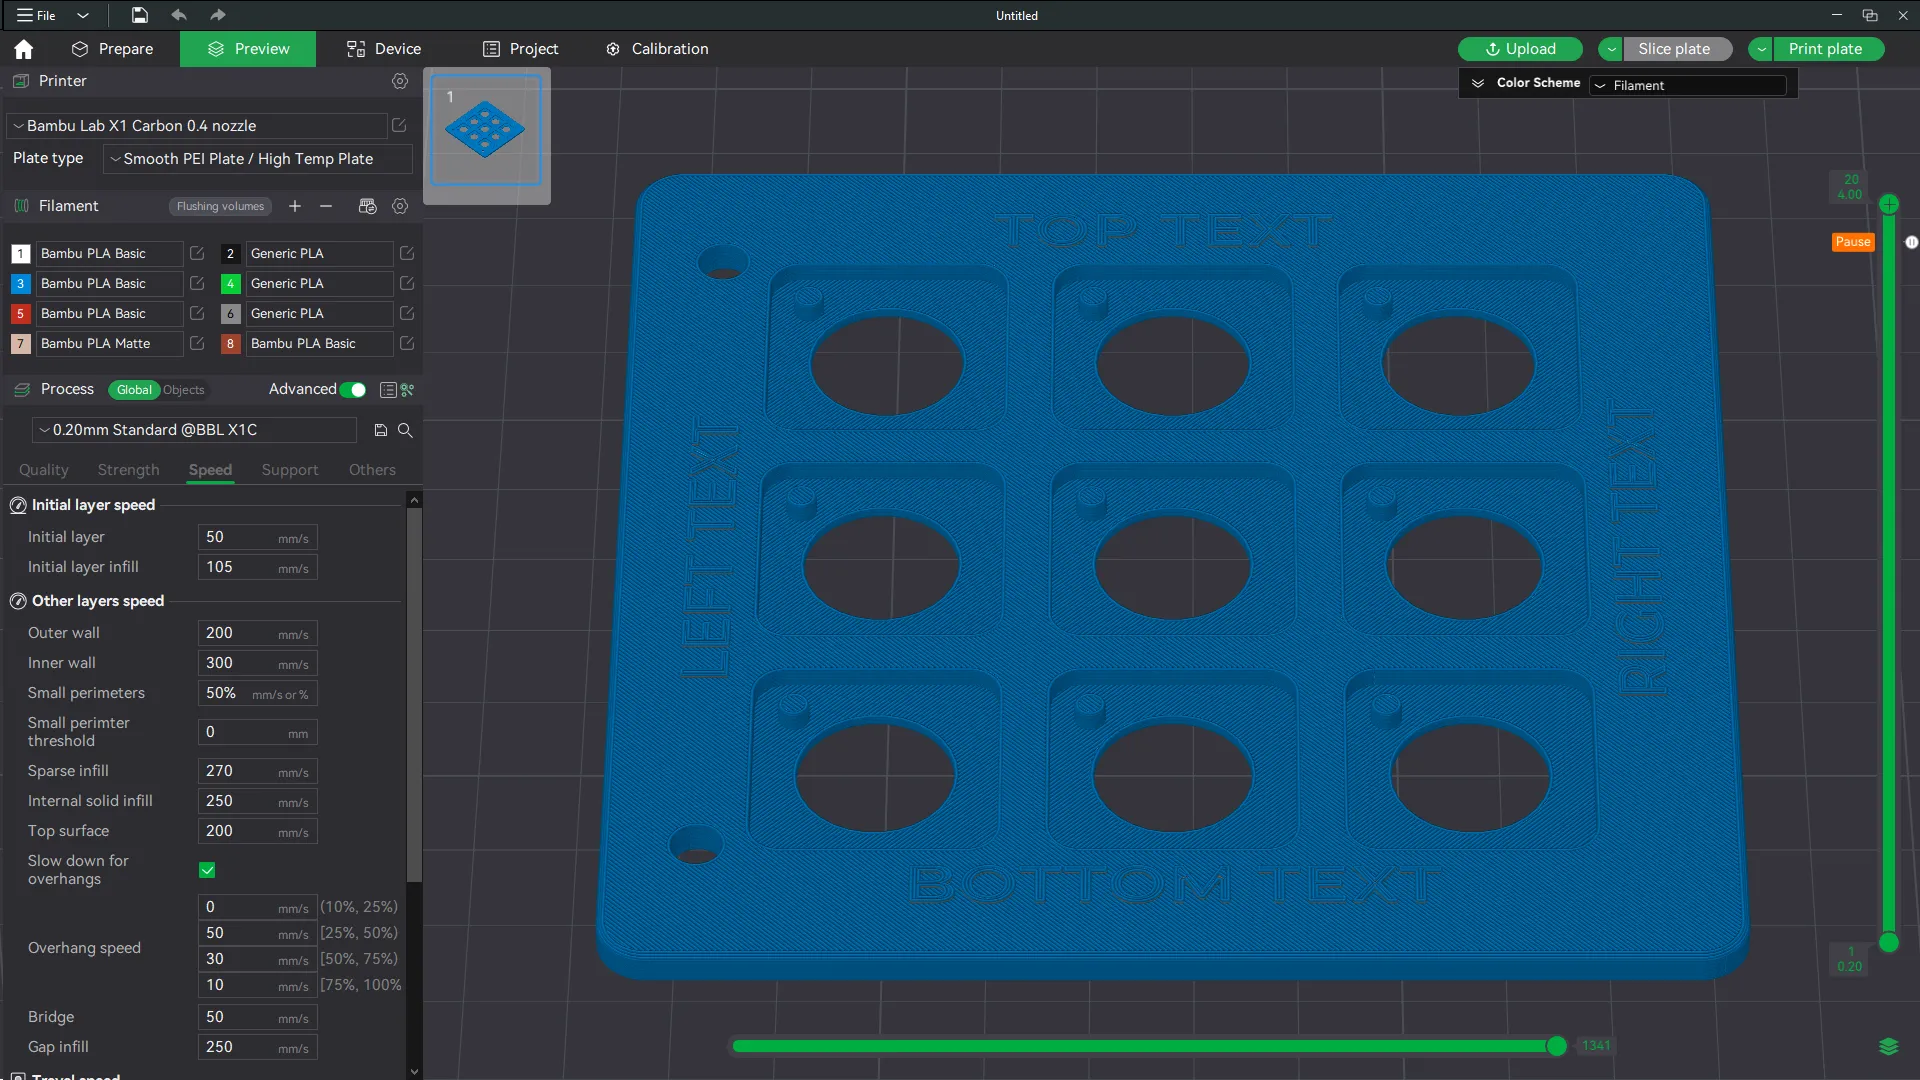Click the process settings list icon
Viewport: 1920px width, 1080px height.
click(x=388, y=390)
